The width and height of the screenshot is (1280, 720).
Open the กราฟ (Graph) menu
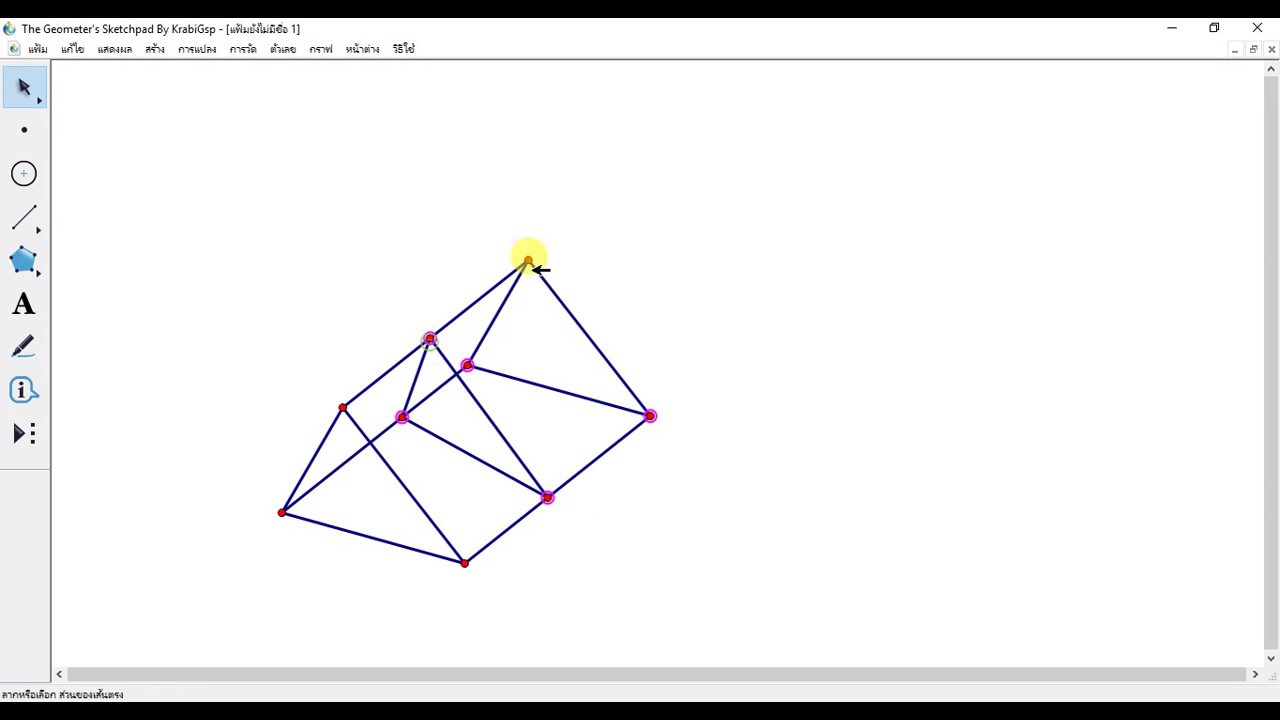321,49
